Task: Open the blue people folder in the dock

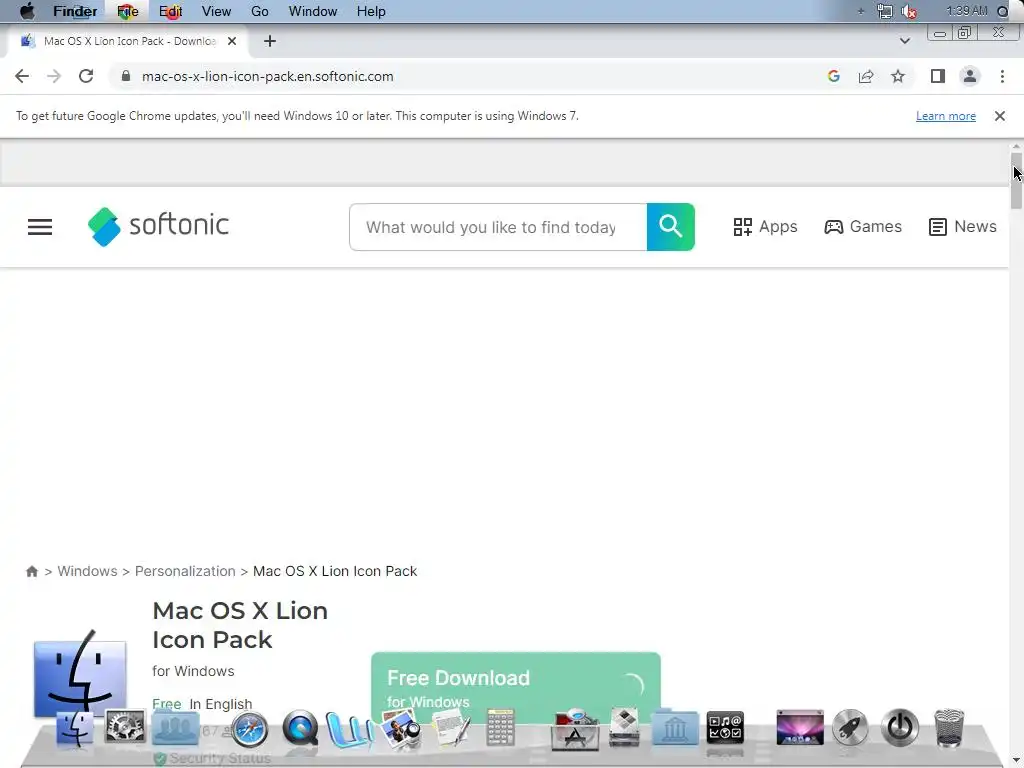Action: tap(175, 728)
